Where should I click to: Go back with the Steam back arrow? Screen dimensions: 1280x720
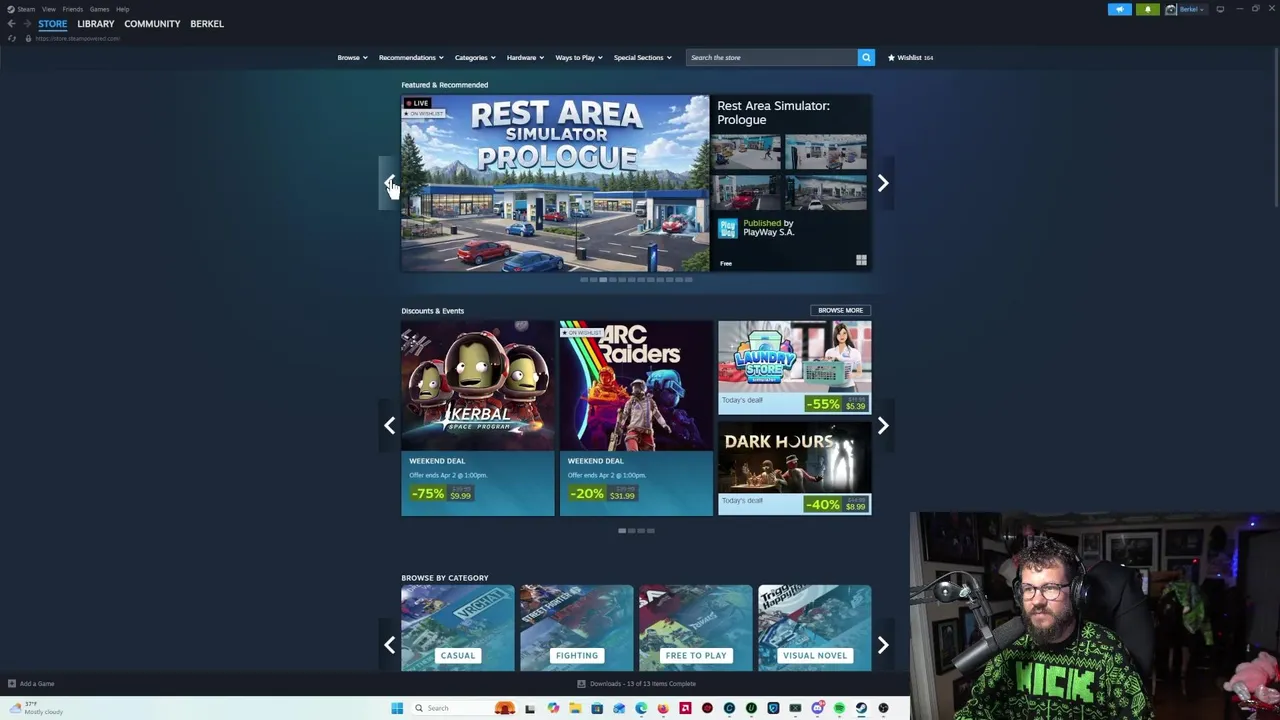(11, 24)
